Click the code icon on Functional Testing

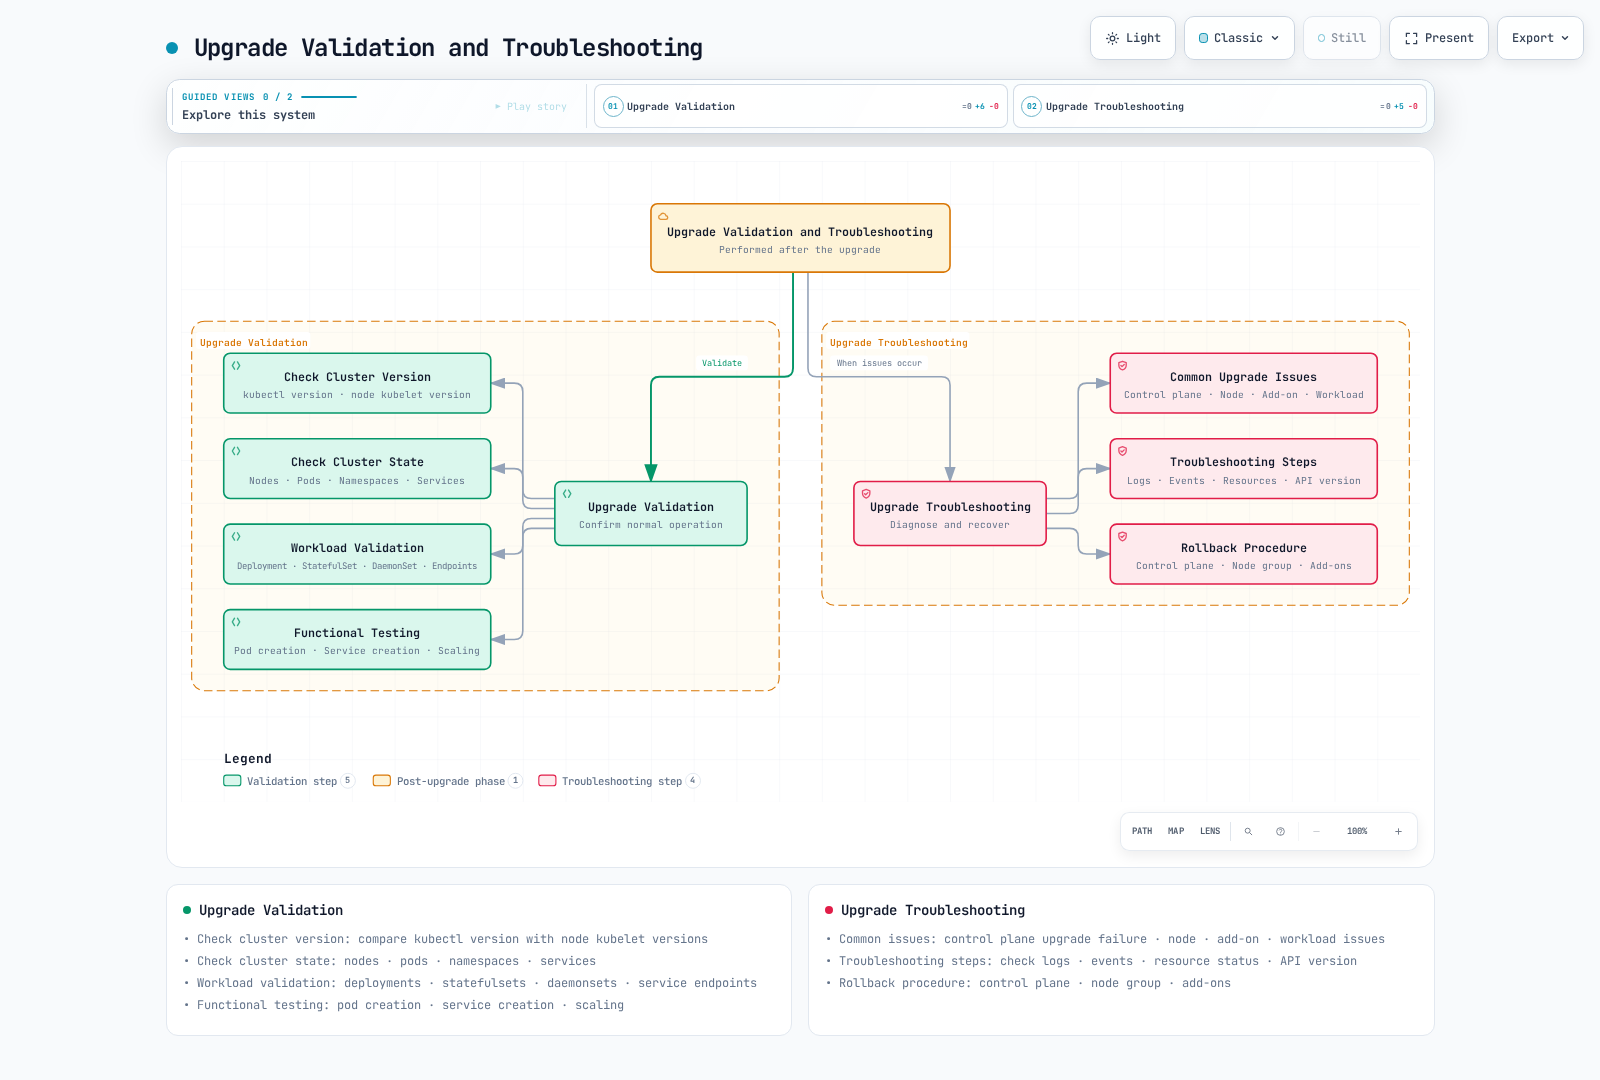coord(236,622)
